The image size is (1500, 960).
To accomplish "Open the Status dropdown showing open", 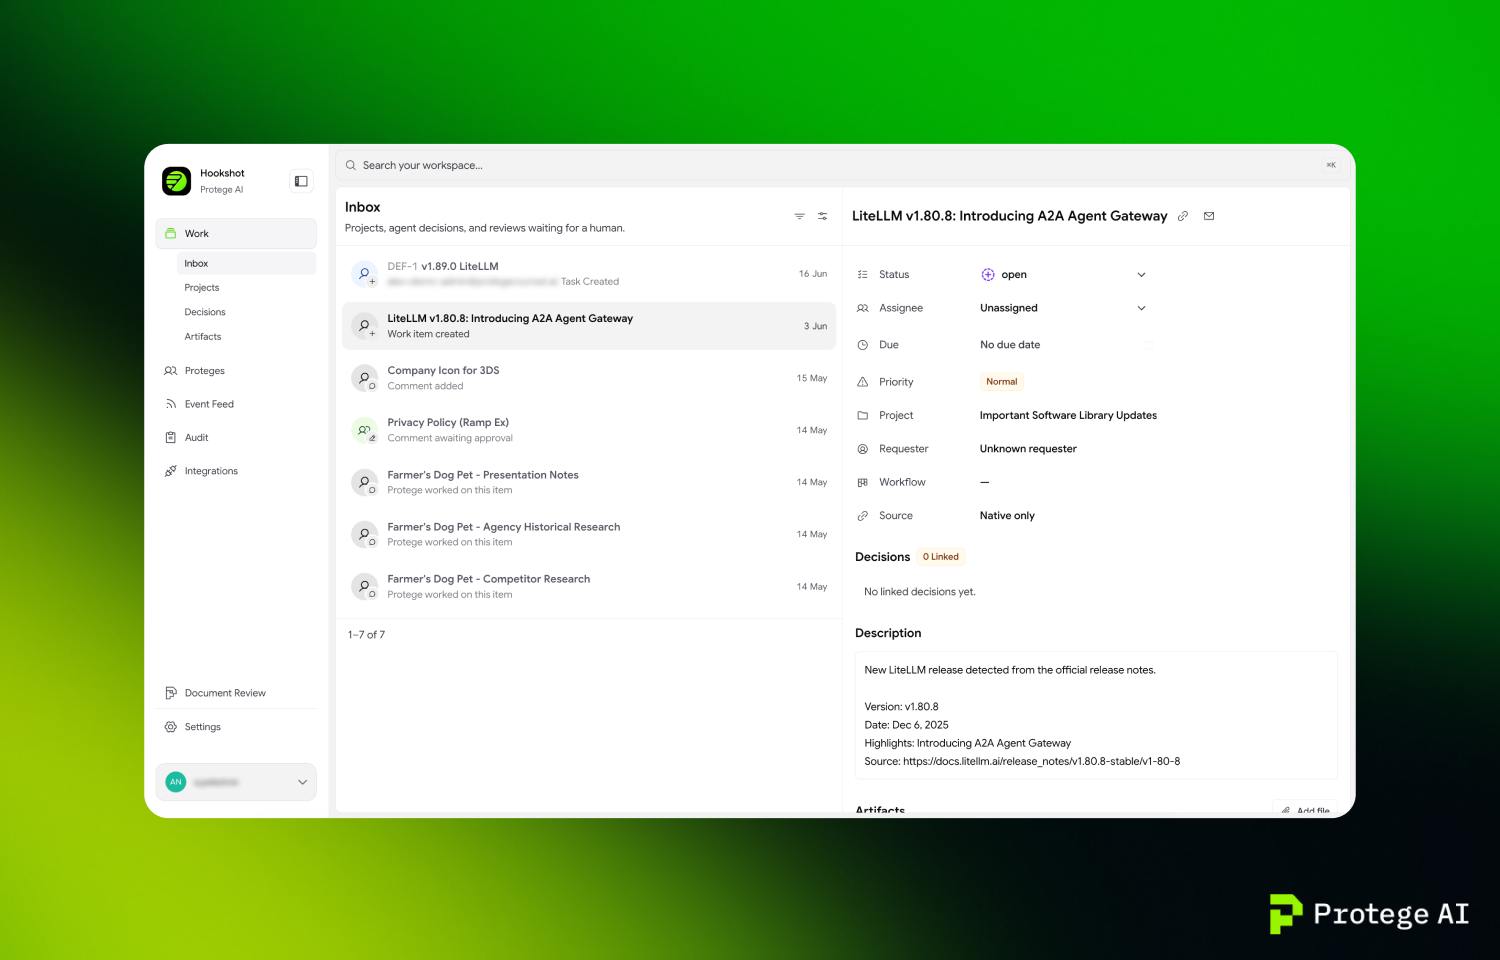I will coord(1064,275).
